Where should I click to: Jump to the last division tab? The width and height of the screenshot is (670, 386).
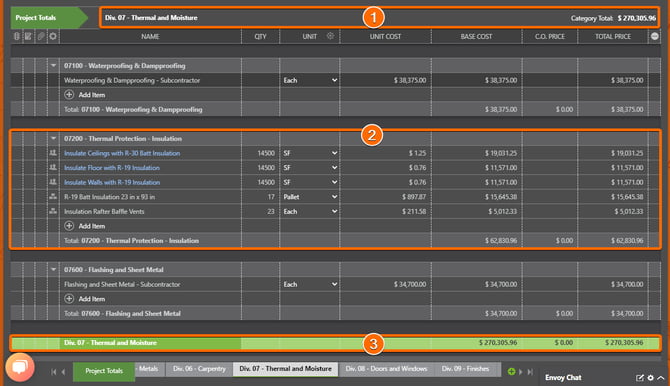(x=530, y=372)
